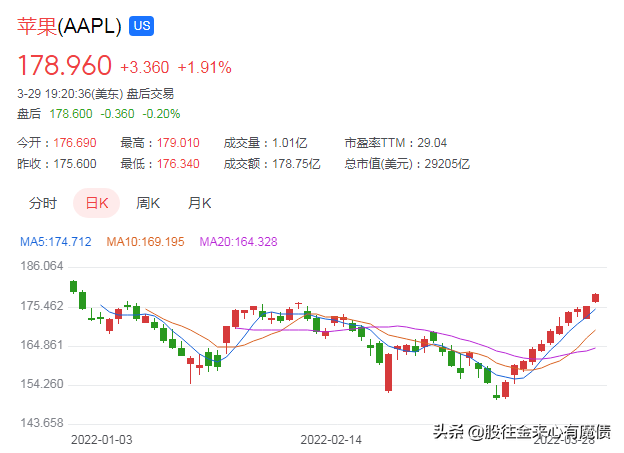The image size is (624, 453).
Task: Click the MA20:164.328 legend label
Action: click(x=238, y=242)
